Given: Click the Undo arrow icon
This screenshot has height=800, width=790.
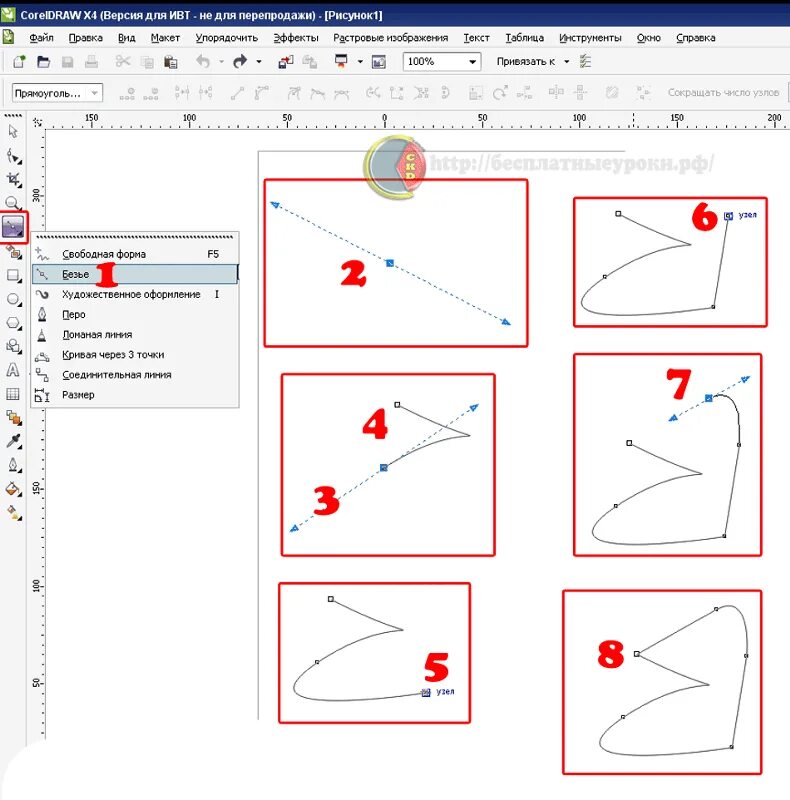Looking at the screenshot, I should (x=203, y=62).
